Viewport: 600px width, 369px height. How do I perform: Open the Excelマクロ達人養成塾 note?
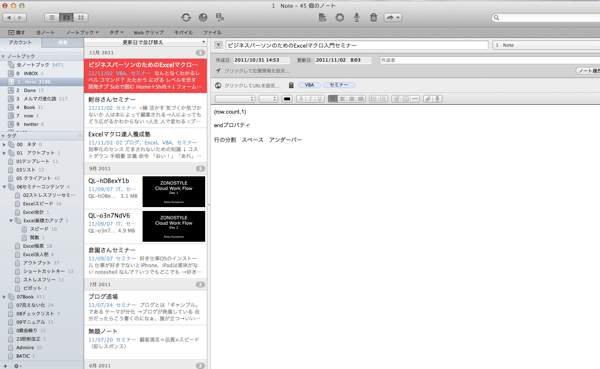[x=145, y=145]
